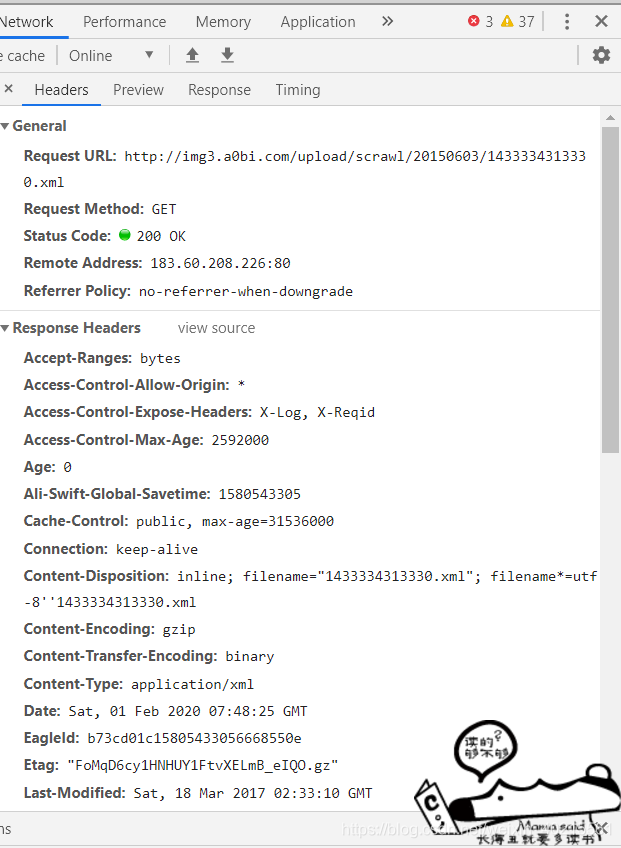
Task: Switch to the Timing tab
Action: pos(297,89)
